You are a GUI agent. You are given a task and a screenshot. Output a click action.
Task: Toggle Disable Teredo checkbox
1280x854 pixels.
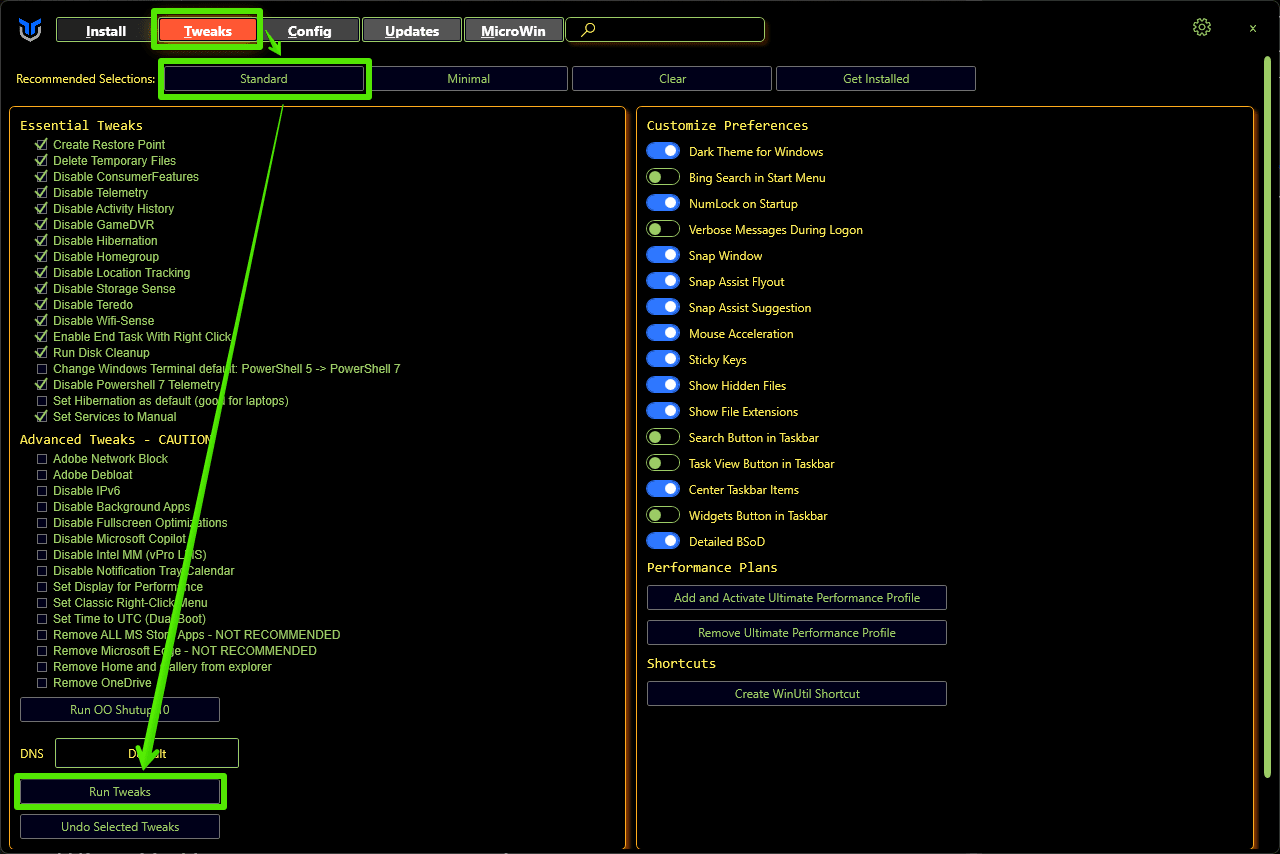[42, 305]
